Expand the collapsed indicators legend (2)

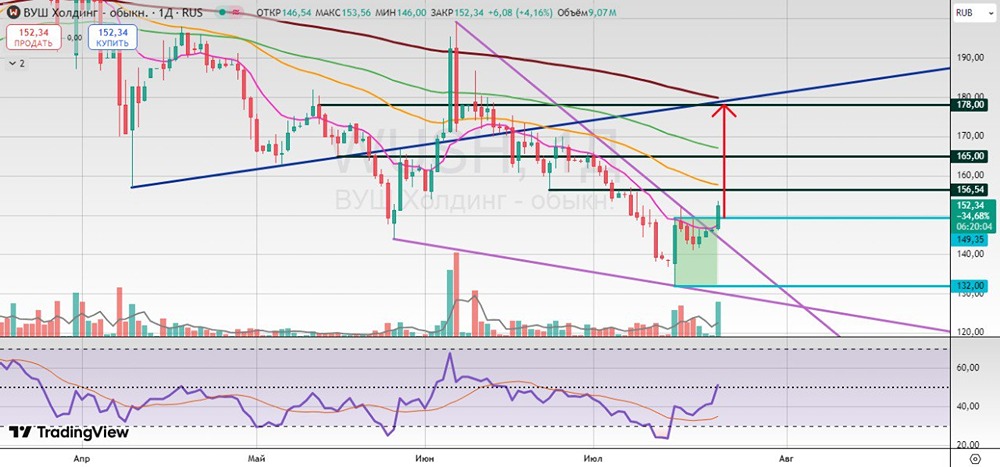tap(17, 63)
